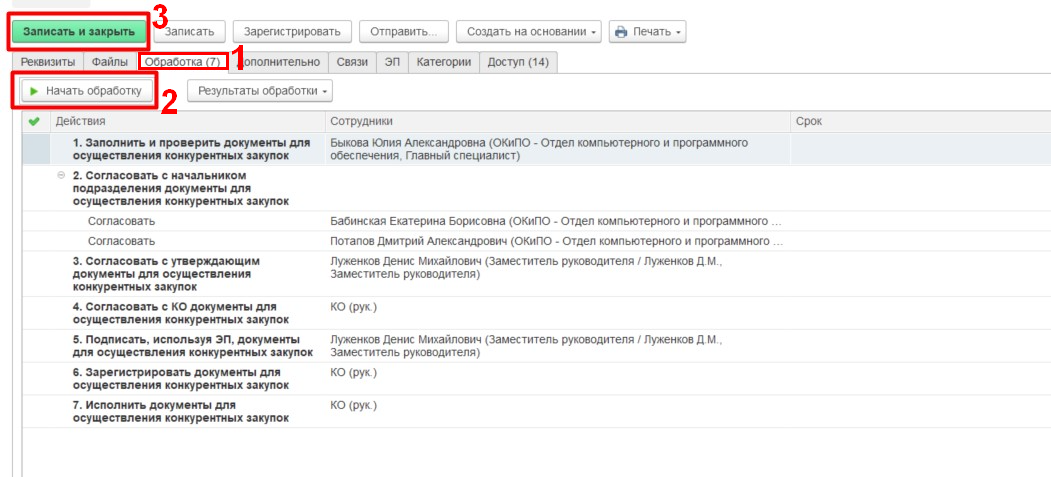Go to the Связи tab
This screenshot has height=477, width=1051.
click(352, 62)
